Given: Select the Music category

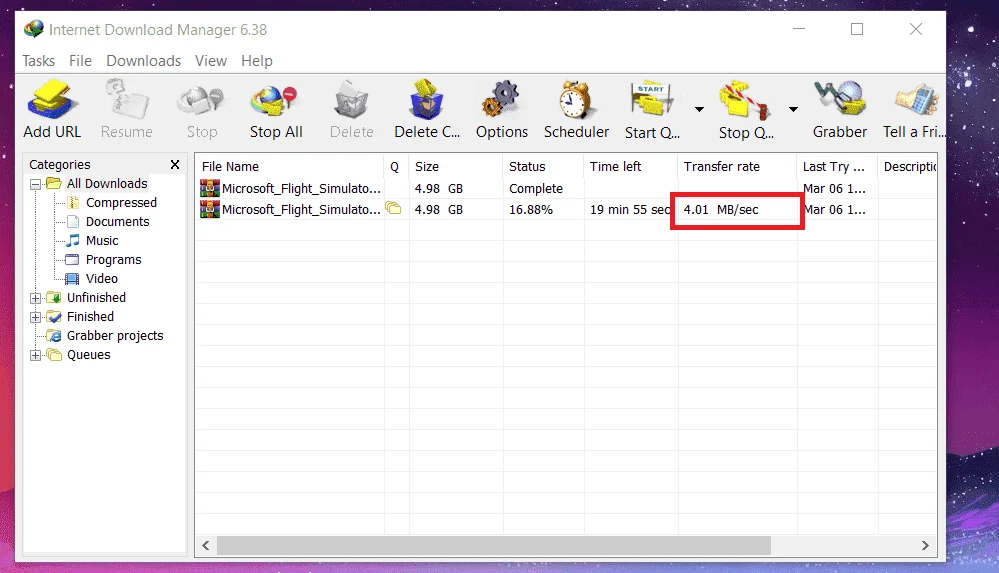Looking at the screenshot, I should click(102, 240).
